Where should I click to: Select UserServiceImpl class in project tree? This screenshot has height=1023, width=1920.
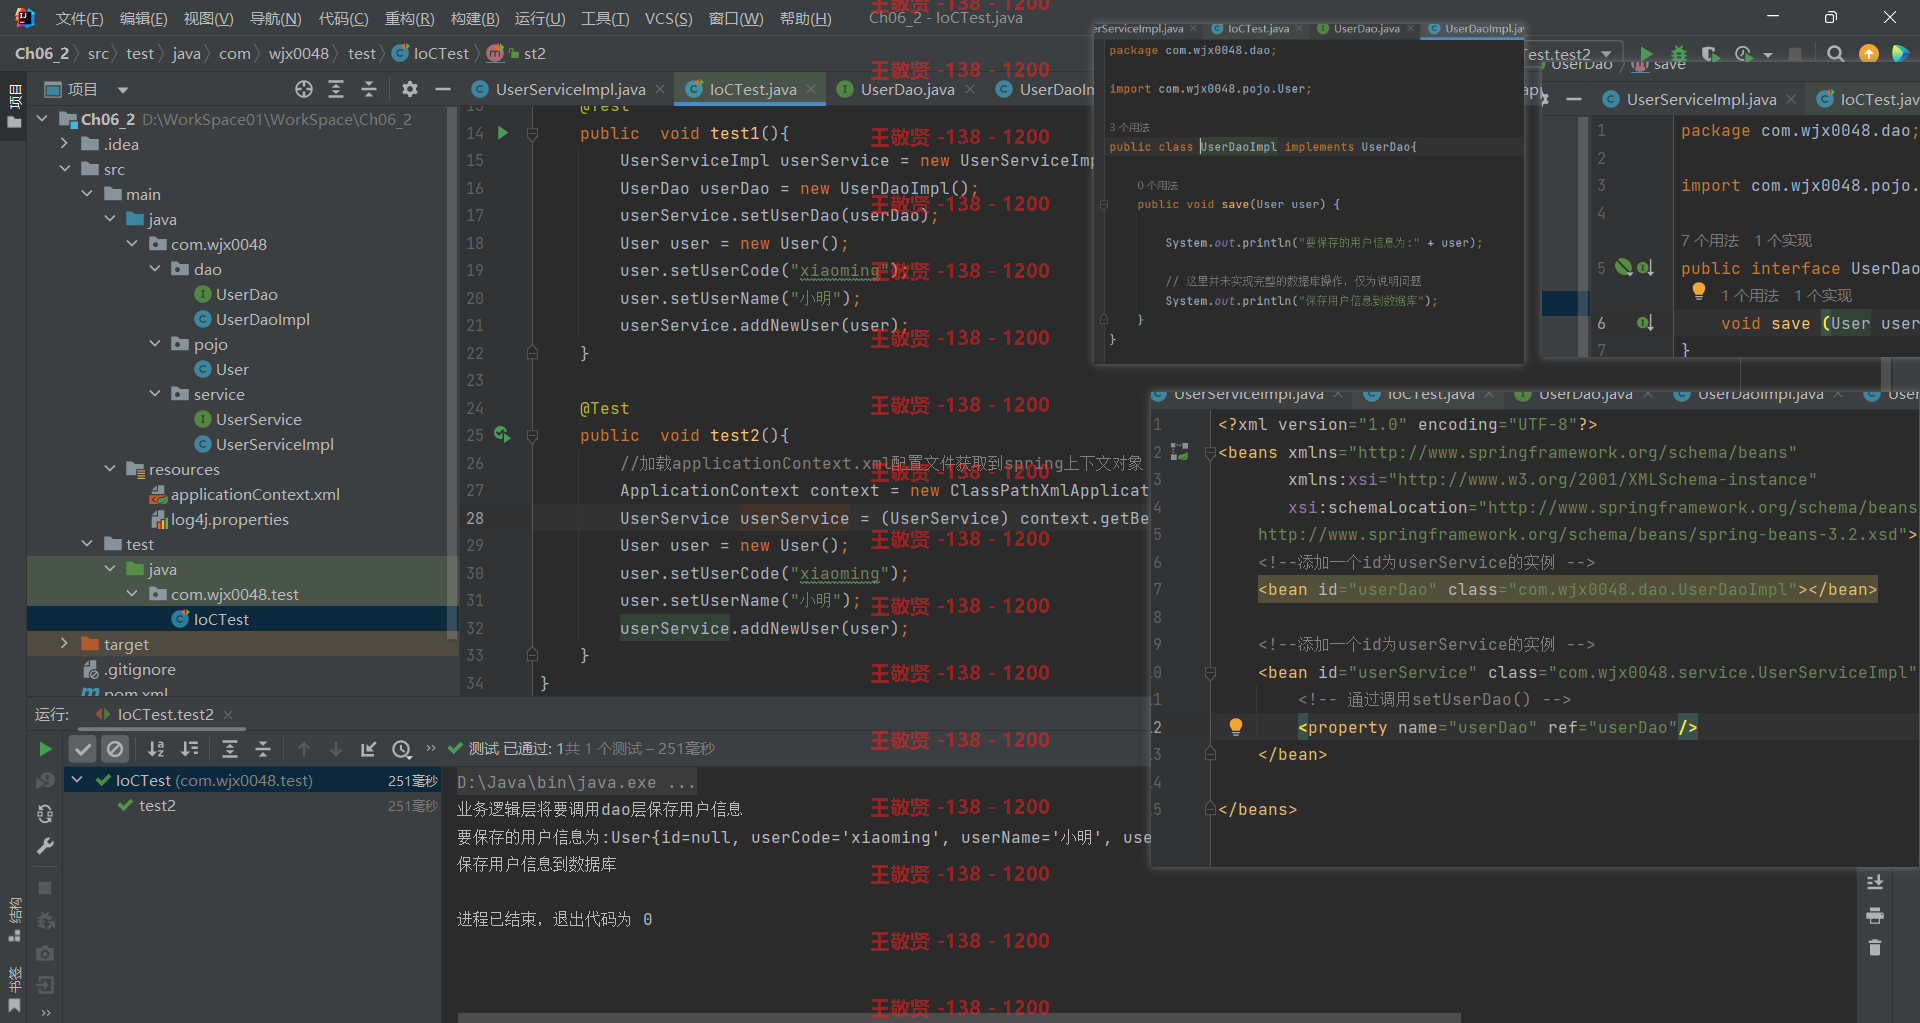[275, 444]
